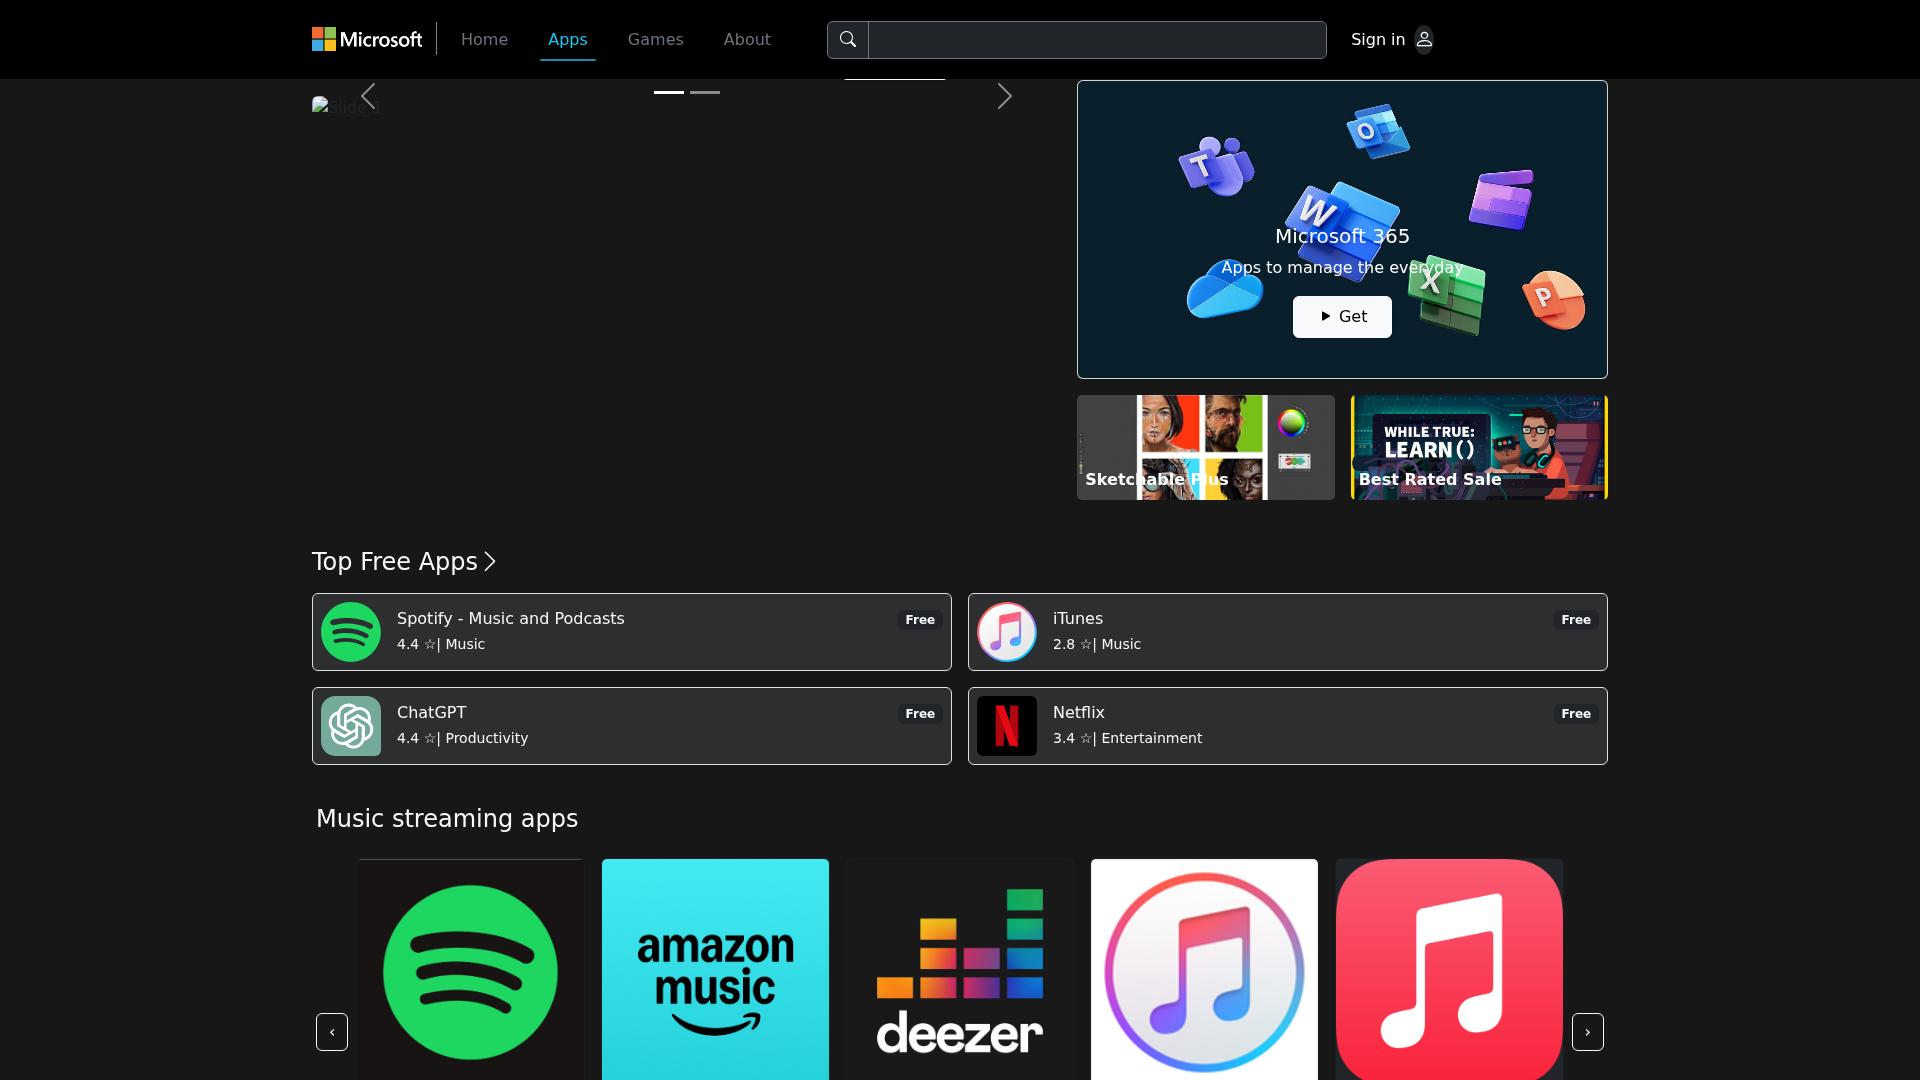Click the Free badge on ChatGPT card
The image size is (1920, 1080).
point(919,714)
